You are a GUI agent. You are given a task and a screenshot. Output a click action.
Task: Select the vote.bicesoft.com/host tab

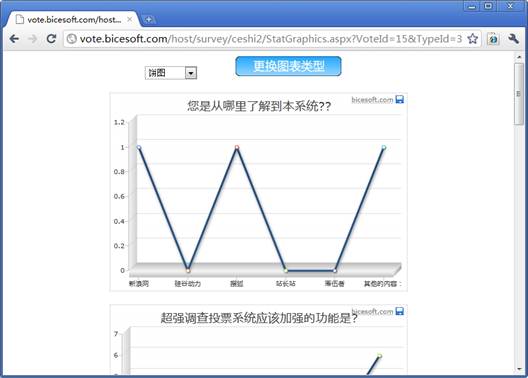(72, 20)
